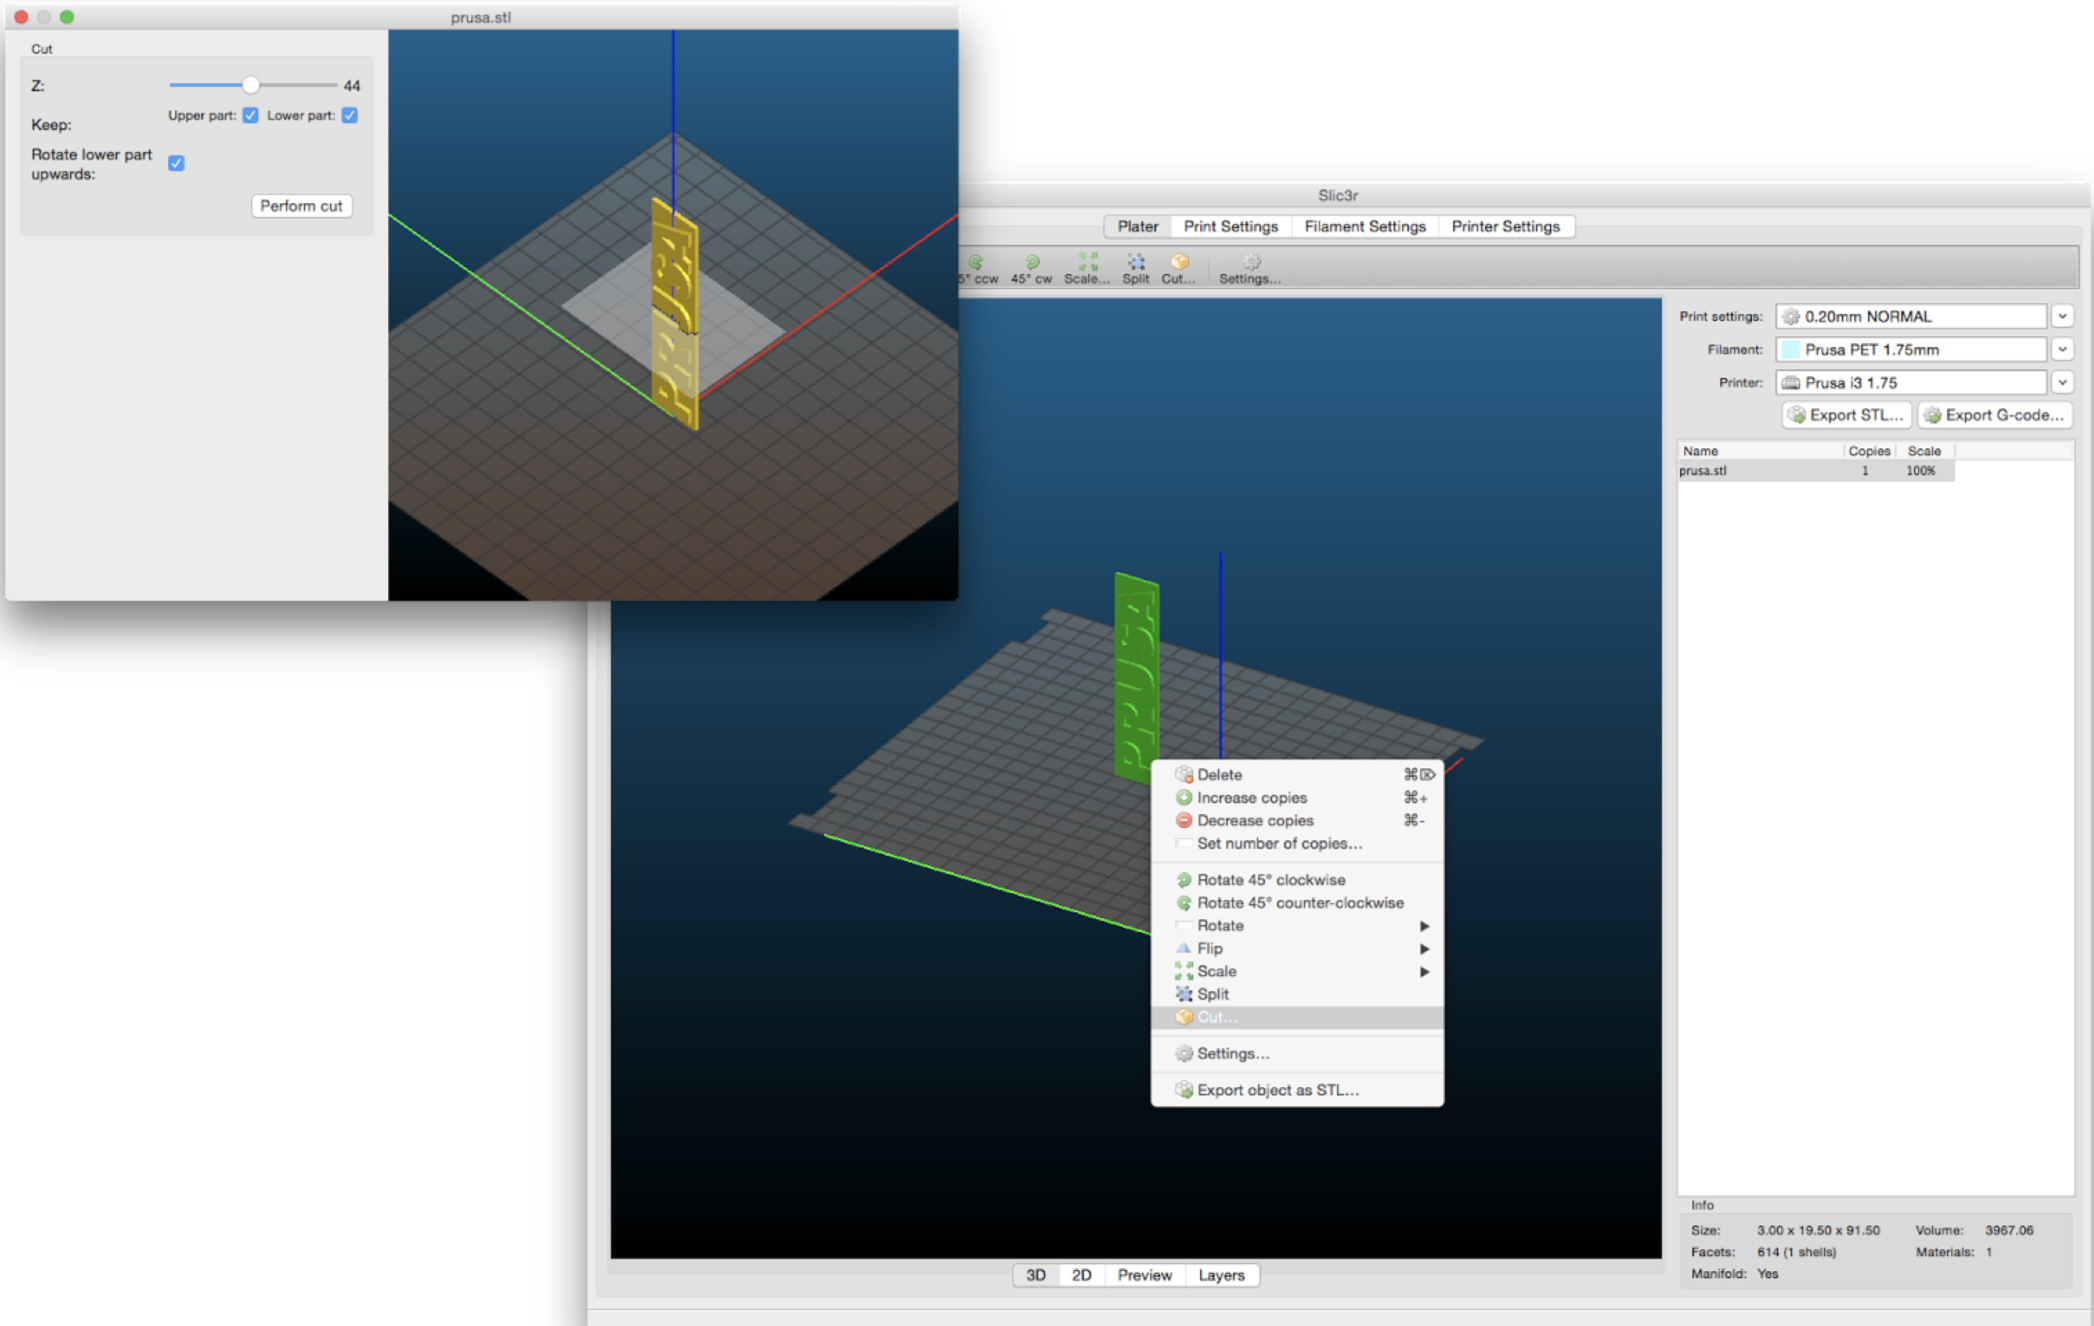Click the 100% scale cell of prusa.stl
This screenshot has height=1326, width=2094.
(x=1920, y=470)
